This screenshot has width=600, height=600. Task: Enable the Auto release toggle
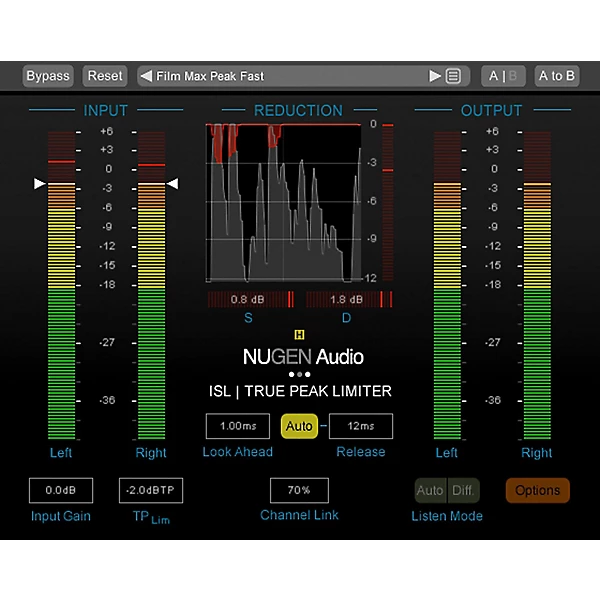(299, 426)
